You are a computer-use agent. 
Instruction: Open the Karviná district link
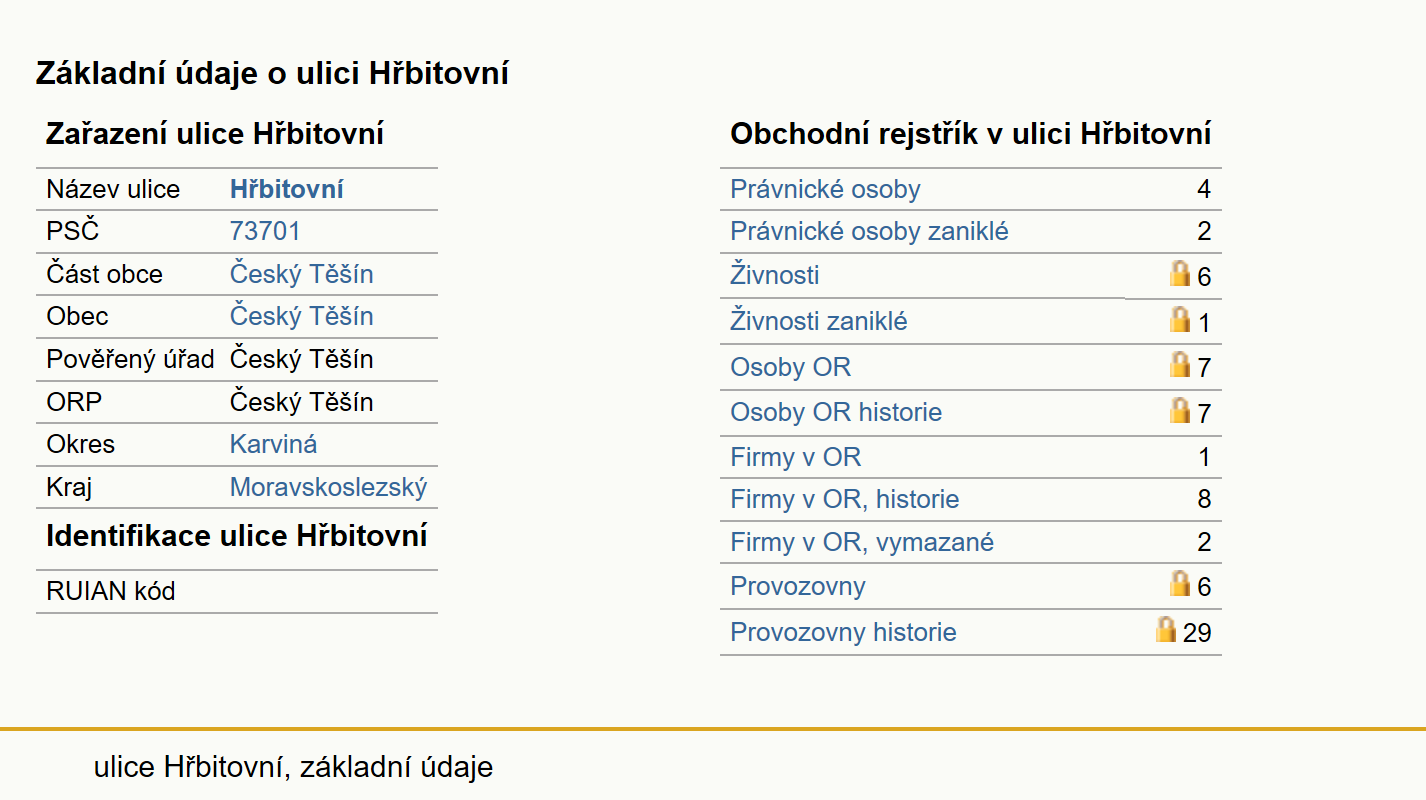click(x=274, y=444)
